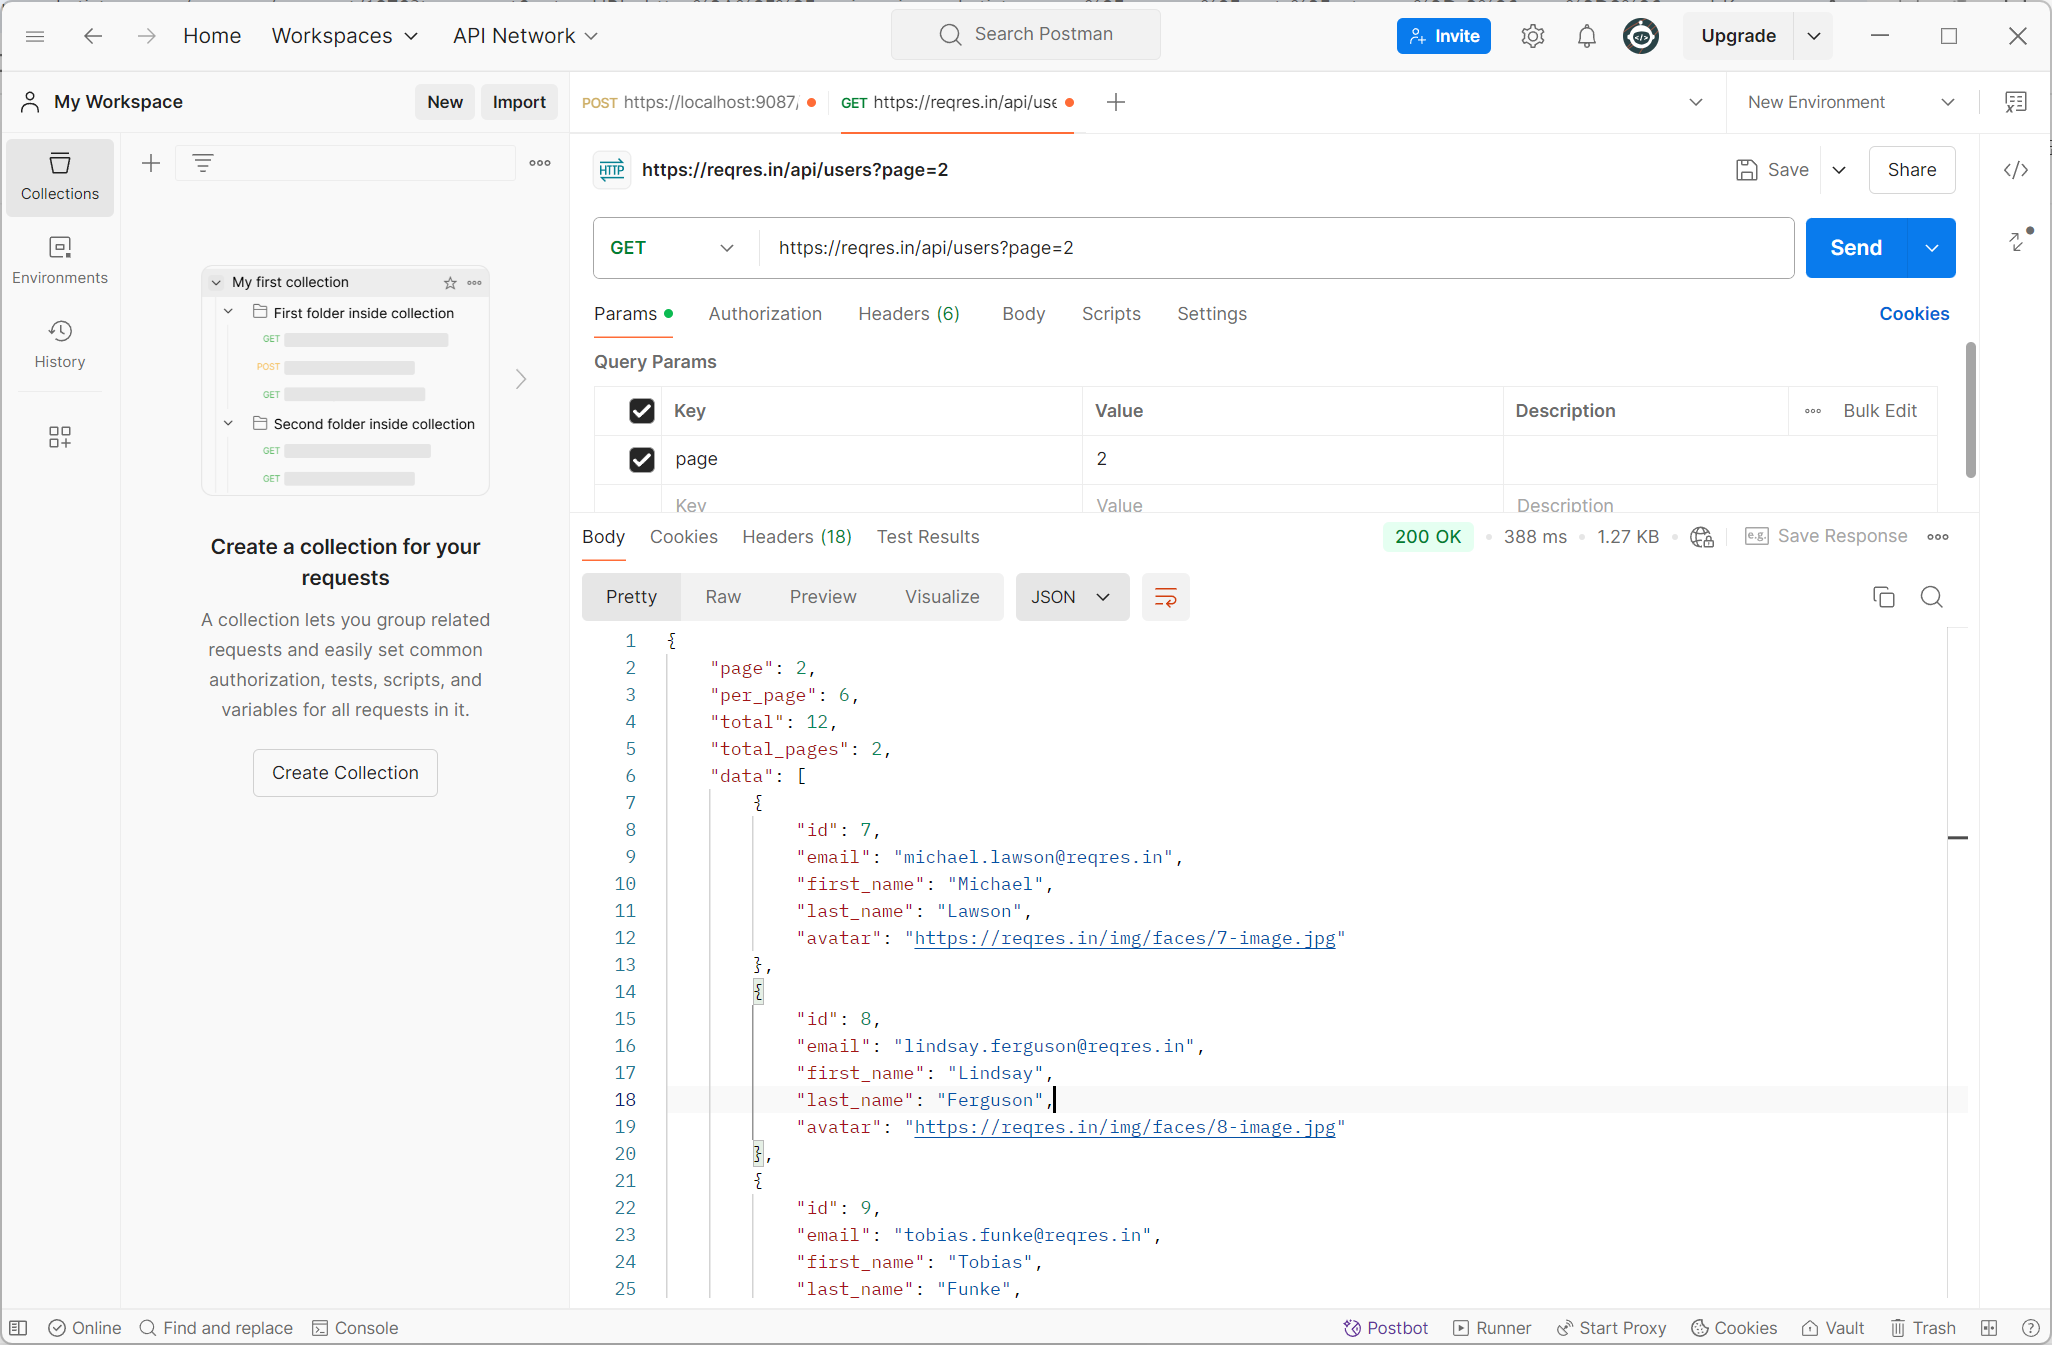Open the code snippet panel

click(2016, 170)
